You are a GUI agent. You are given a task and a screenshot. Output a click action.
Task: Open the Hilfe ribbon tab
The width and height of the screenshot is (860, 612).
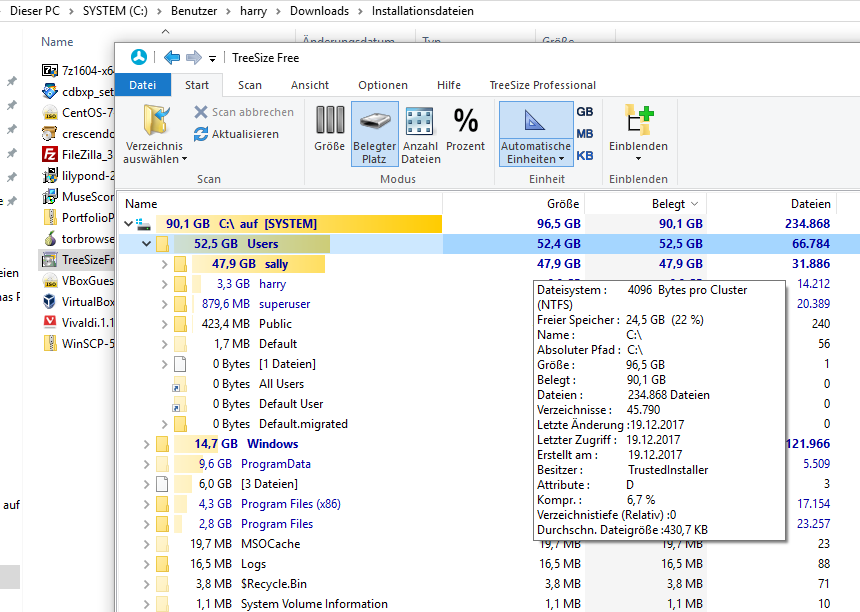(449, 85)
